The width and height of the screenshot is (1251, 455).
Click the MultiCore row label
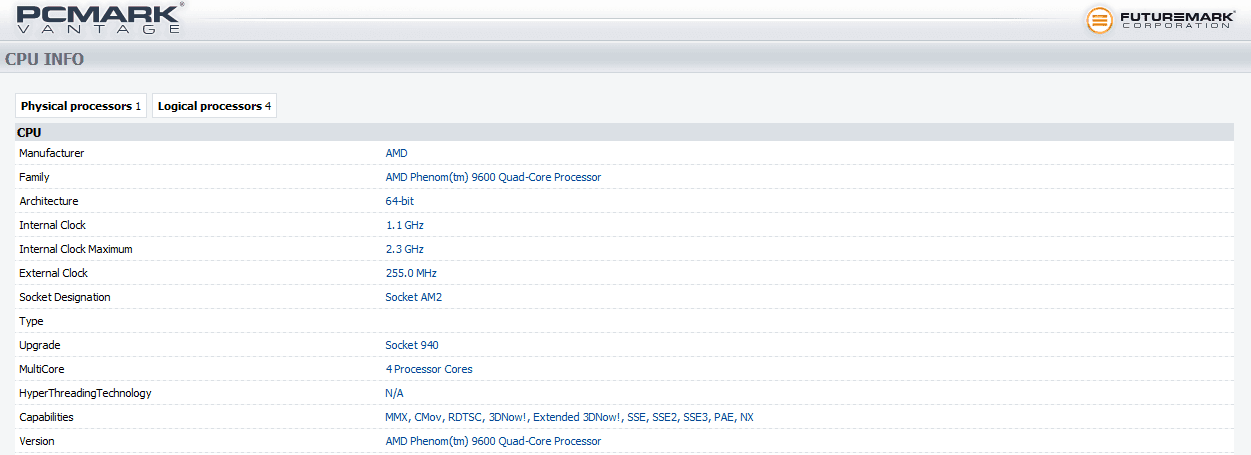(42, 369)
